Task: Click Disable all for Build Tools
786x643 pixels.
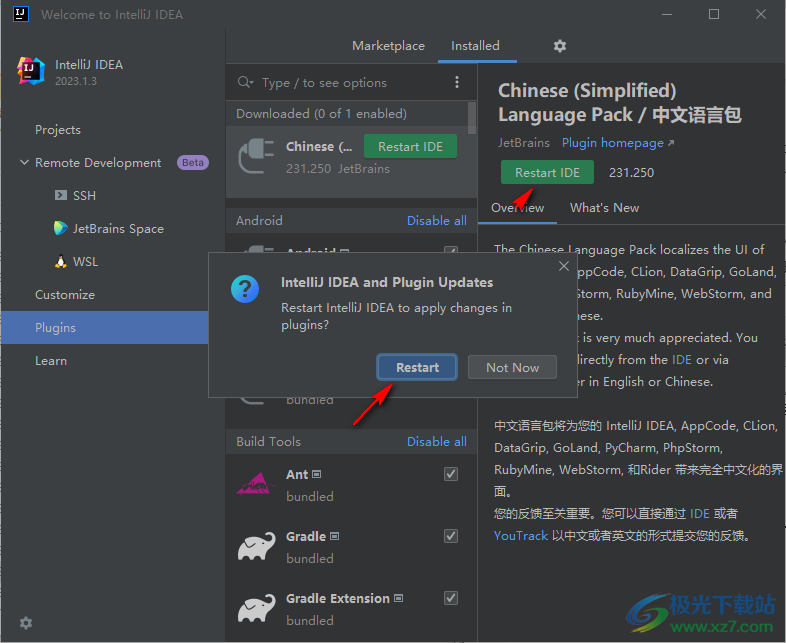Action: click(x=436, y=442)
